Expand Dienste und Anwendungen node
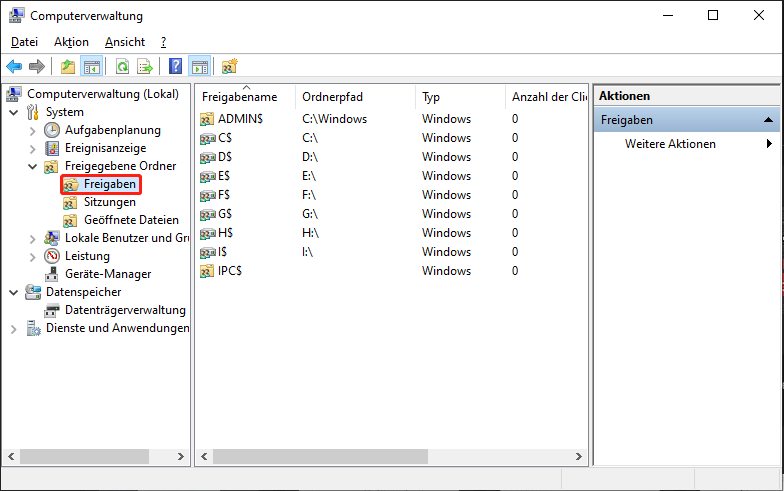The width and height of the screenshot is (784, 491). point(13,328)
